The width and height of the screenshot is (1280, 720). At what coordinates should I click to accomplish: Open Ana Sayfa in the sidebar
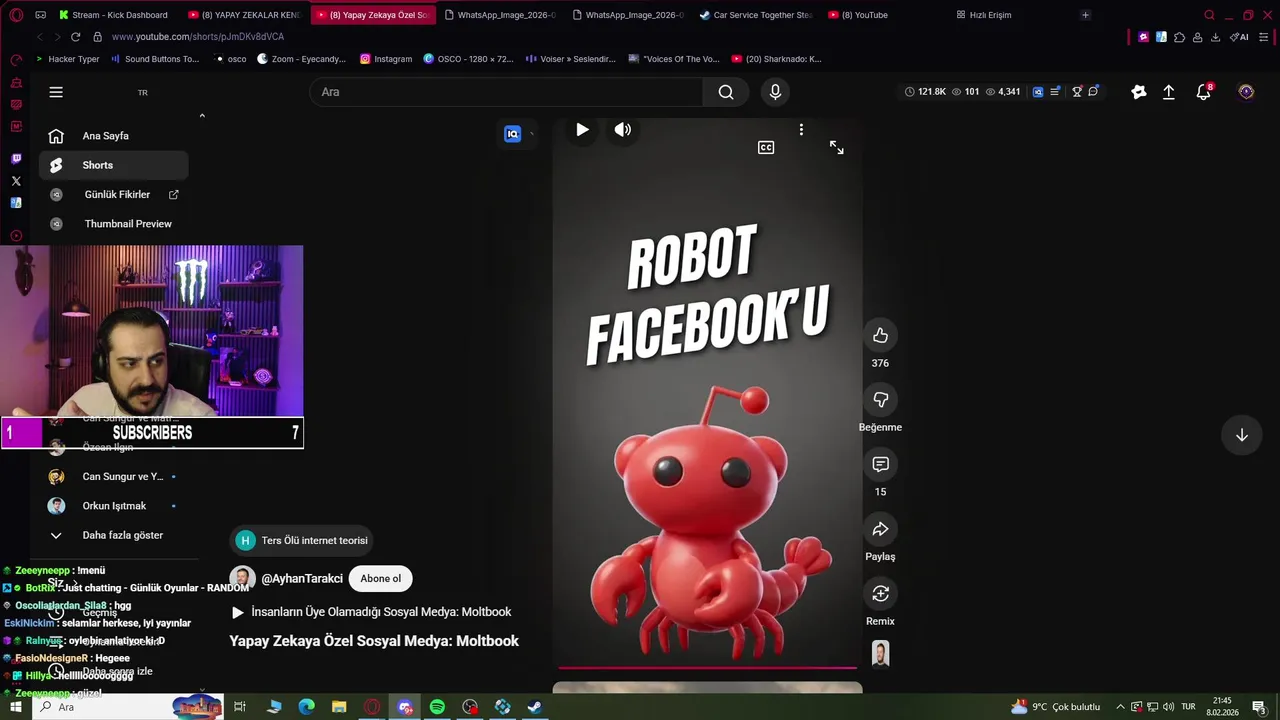[113, 136]
